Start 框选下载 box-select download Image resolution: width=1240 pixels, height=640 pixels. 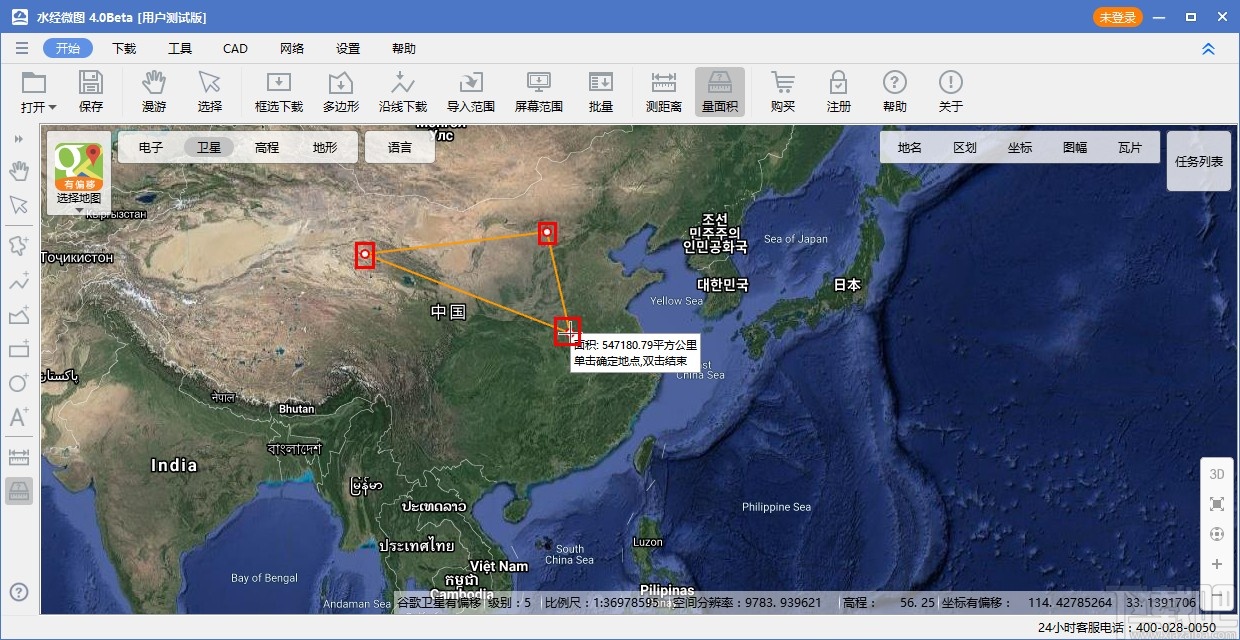pyautogui.click(x=279, y=92)
